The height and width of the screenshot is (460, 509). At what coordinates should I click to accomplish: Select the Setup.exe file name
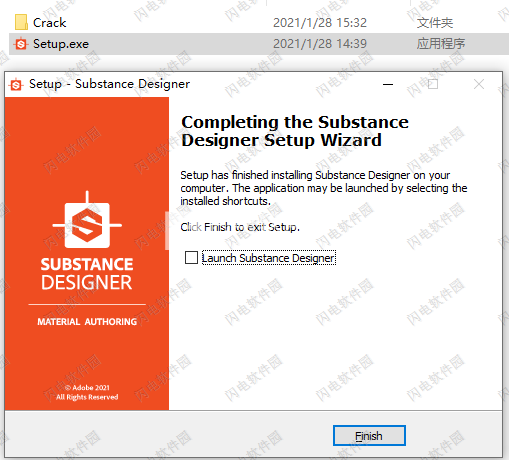(61, 44)
